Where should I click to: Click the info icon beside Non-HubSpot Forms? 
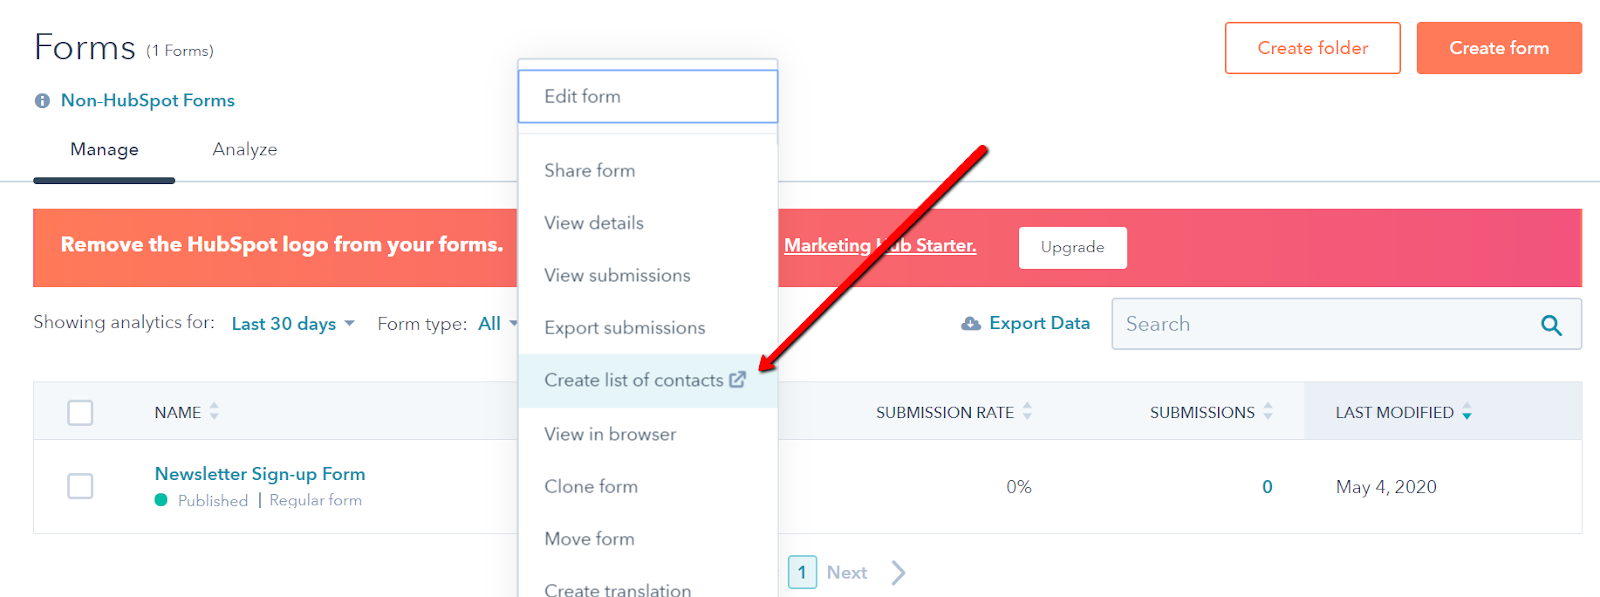pyautogui.click(x=42, y=101)
